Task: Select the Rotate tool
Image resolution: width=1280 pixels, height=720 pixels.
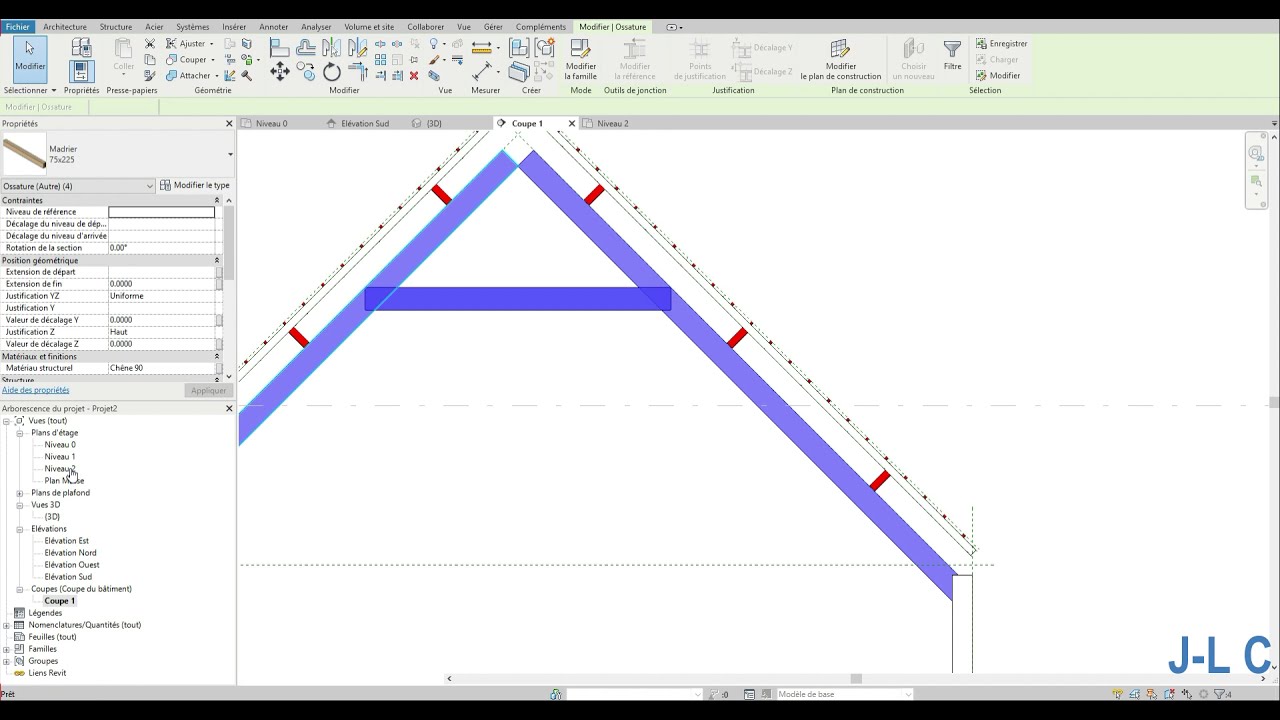Action: point(332,72)
